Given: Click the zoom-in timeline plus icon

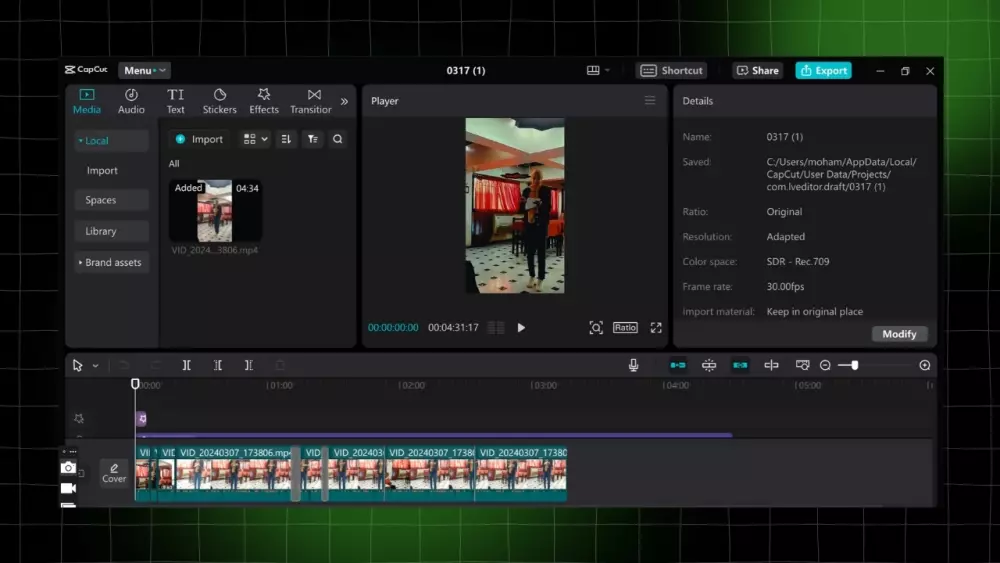Looking at the screenshot, I should click(925, 366).
